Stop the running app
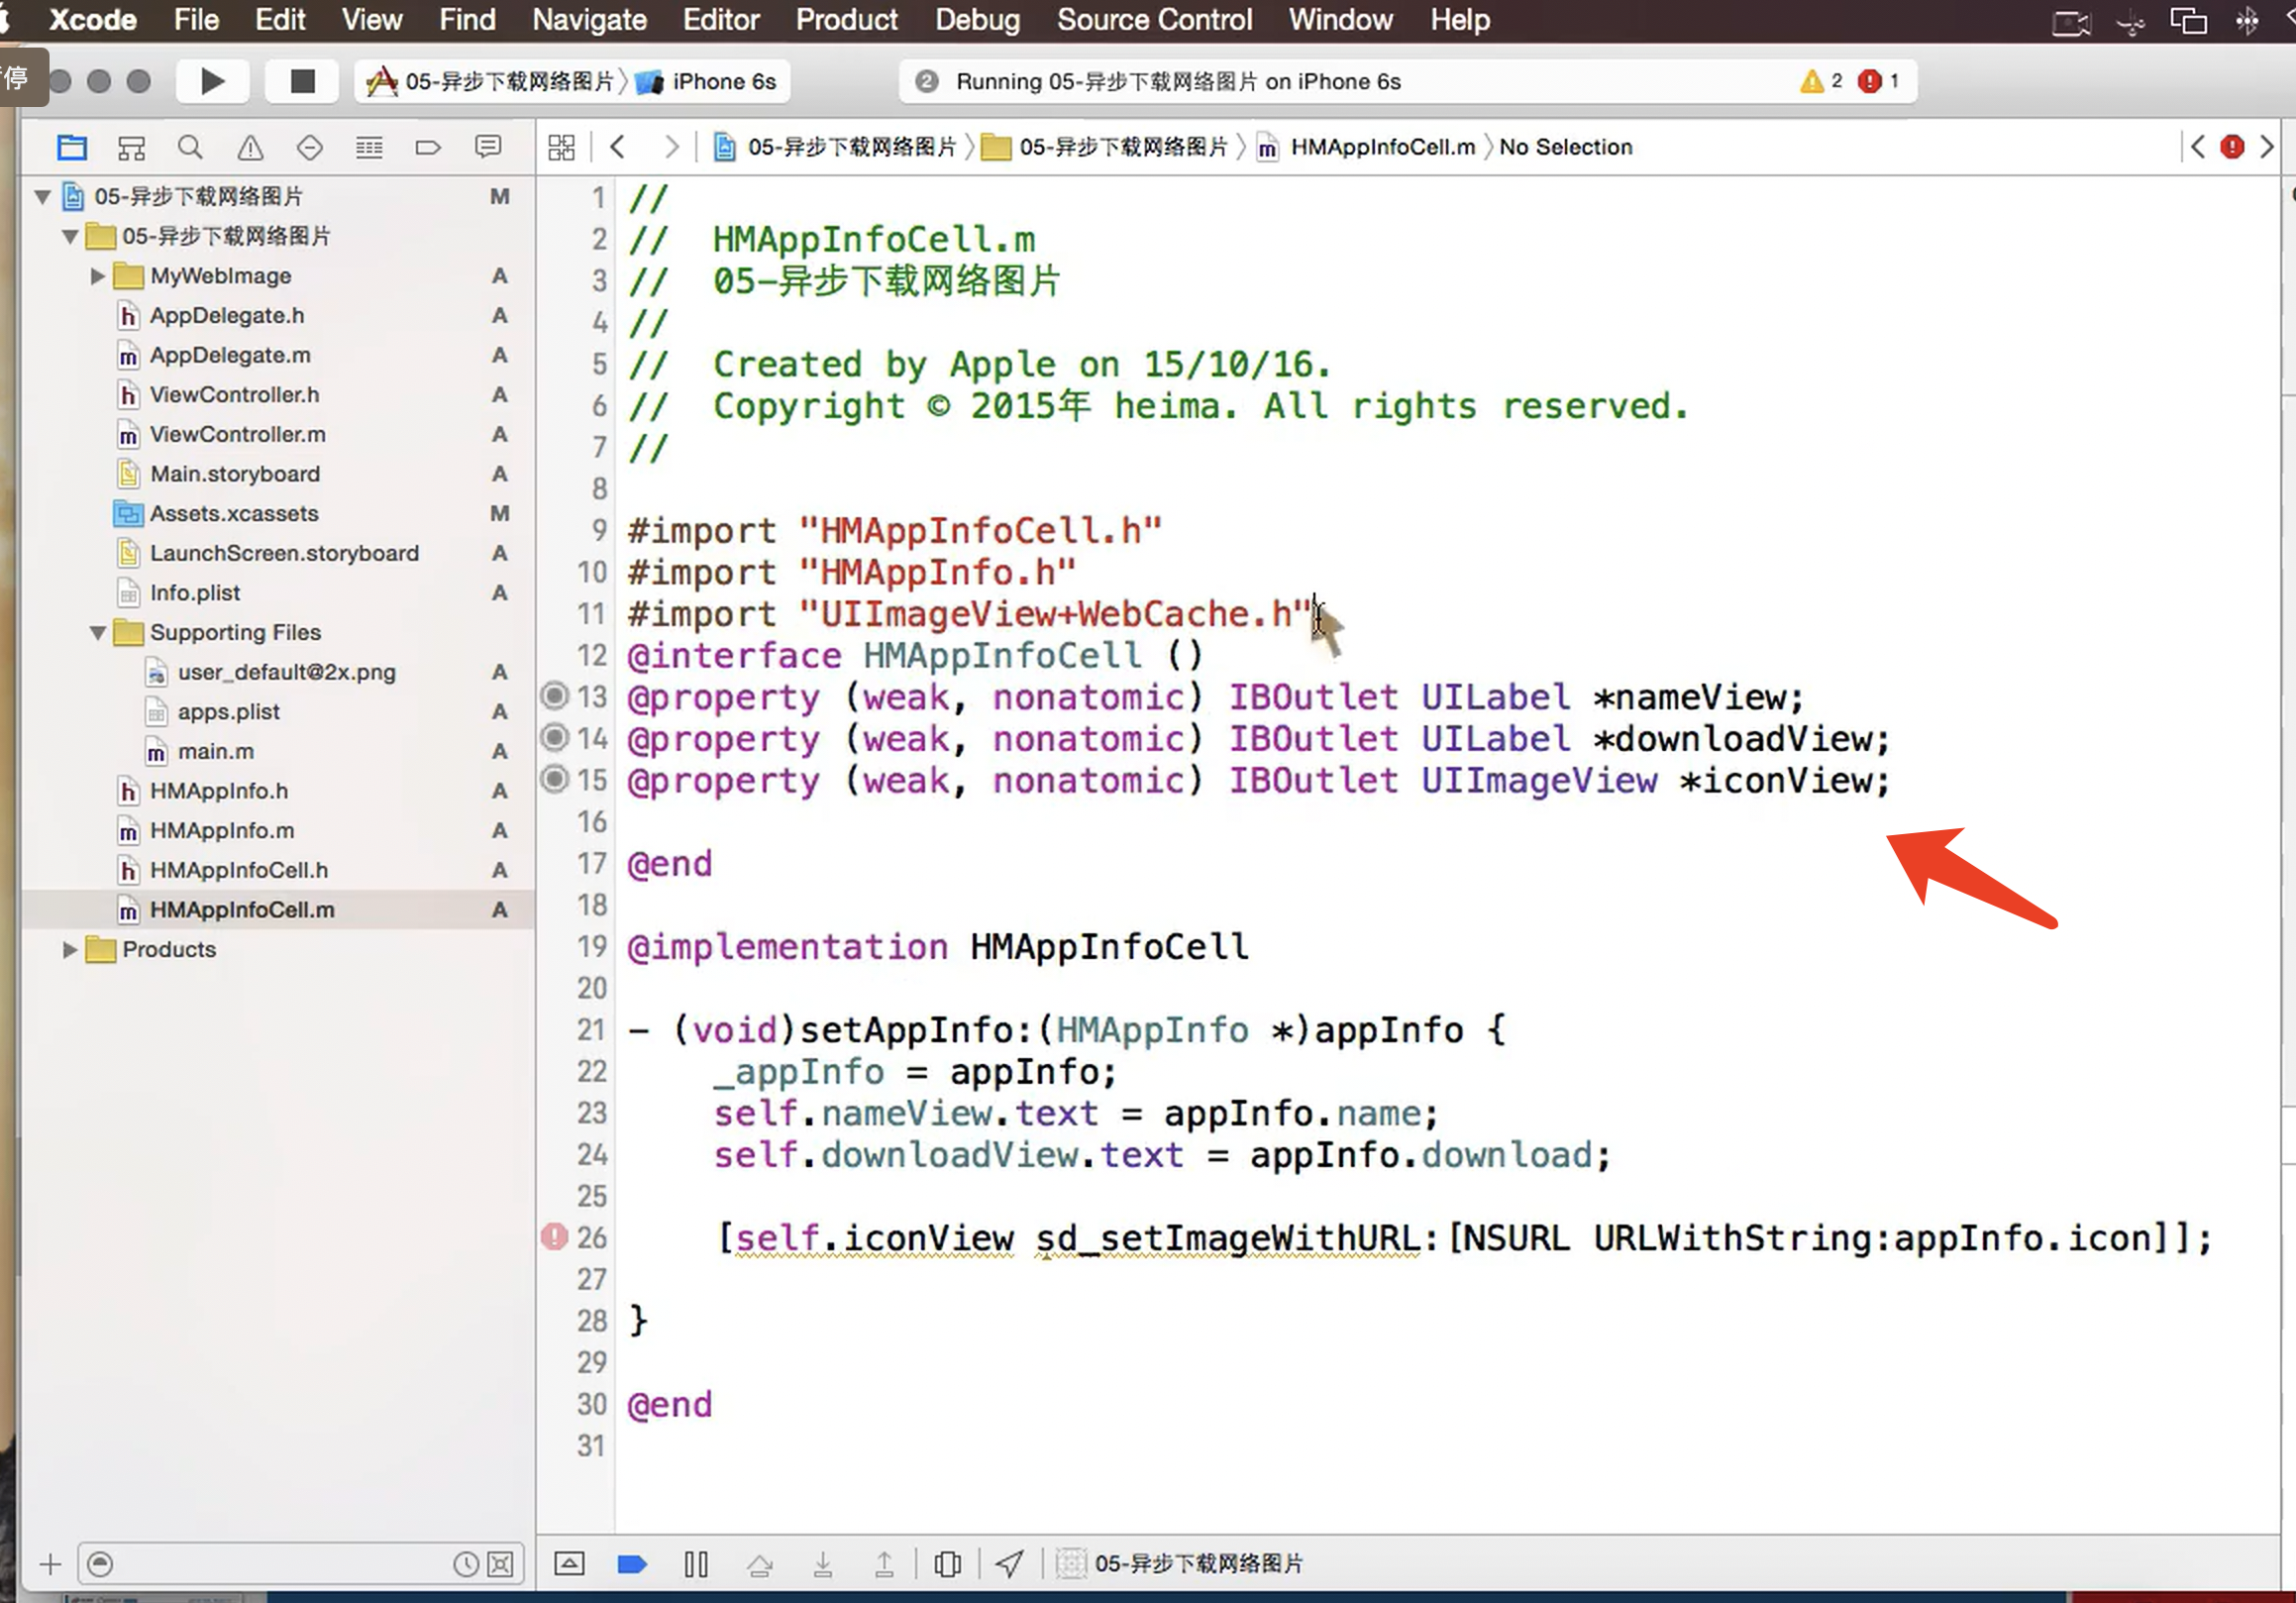This screenshot has width=2296, height=1603. (302, 81)
